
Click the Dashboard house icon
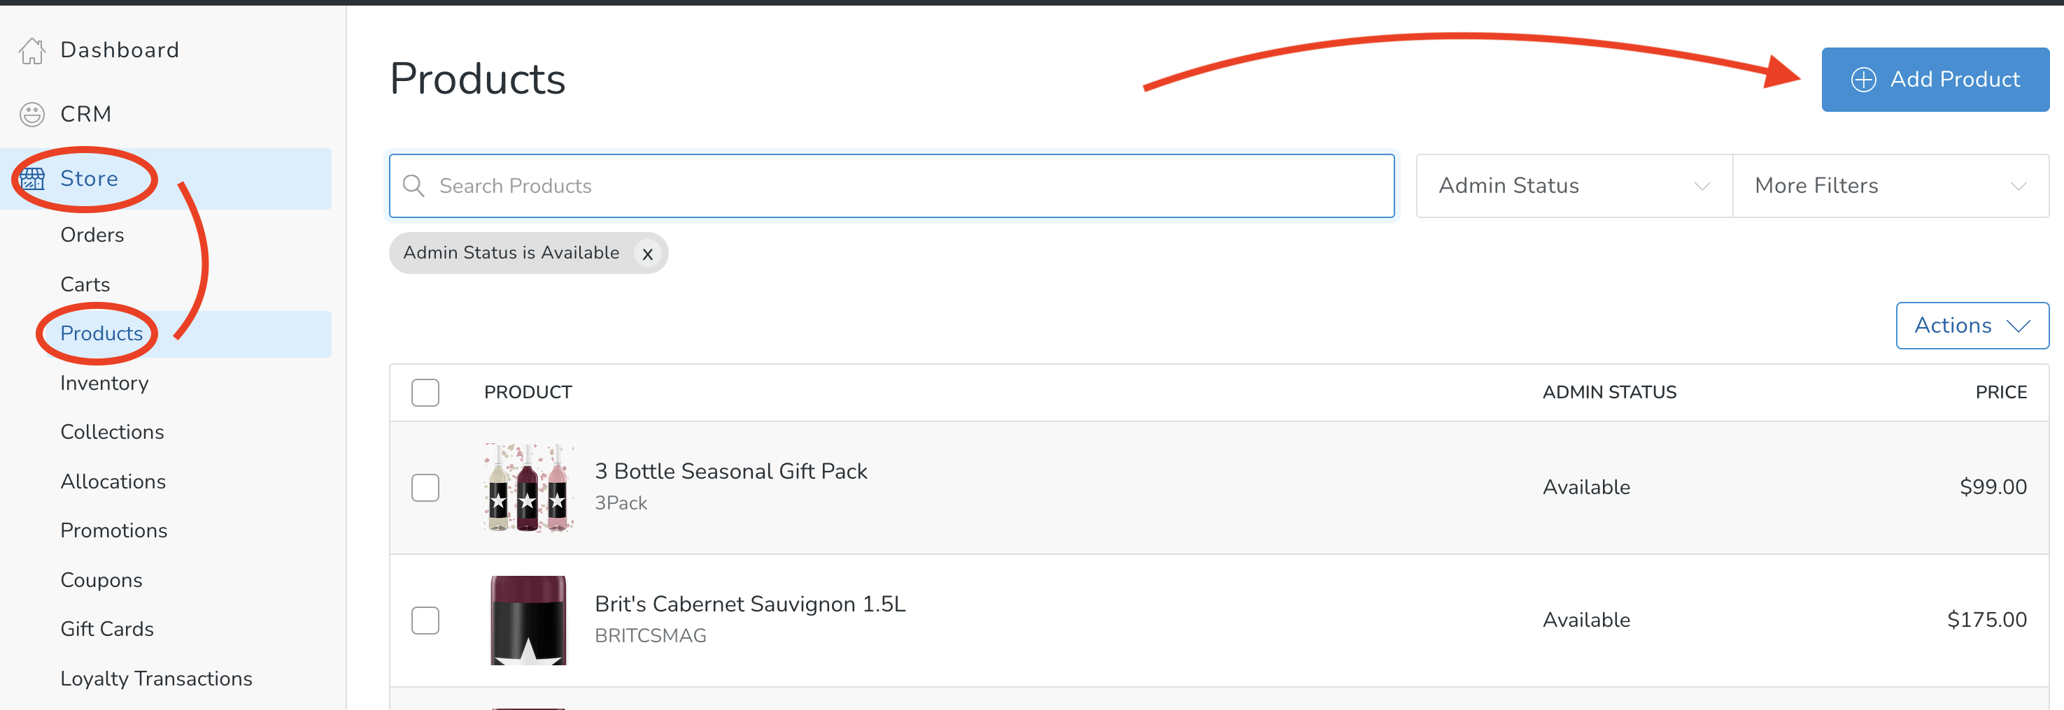pos(32,50)
